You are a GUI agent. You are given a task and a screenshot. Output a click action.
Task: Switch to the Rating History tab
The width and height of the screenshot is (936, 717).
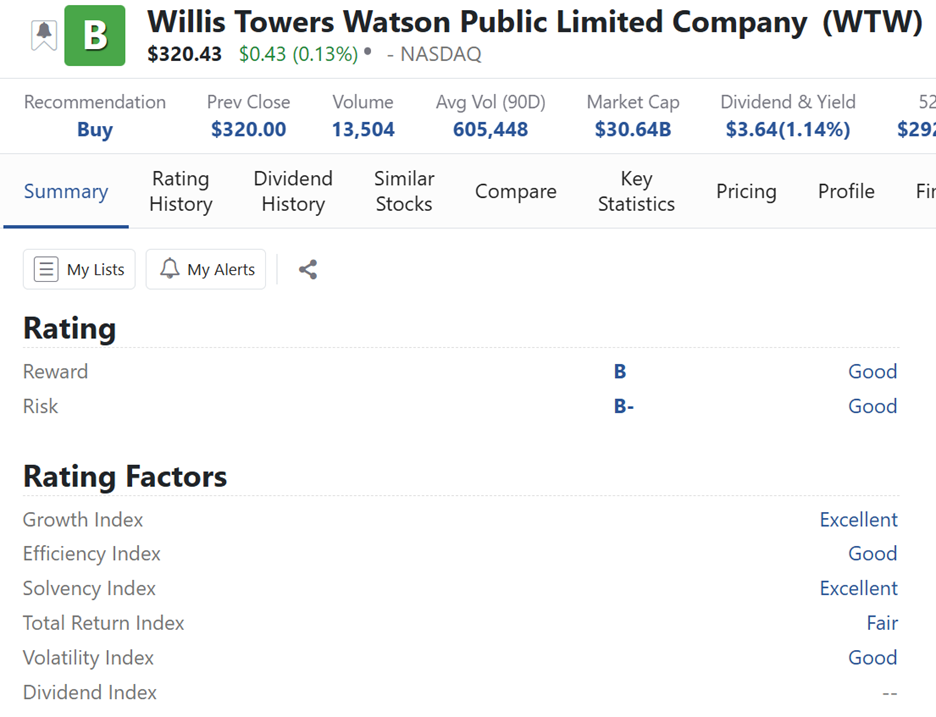pos(180,191)
